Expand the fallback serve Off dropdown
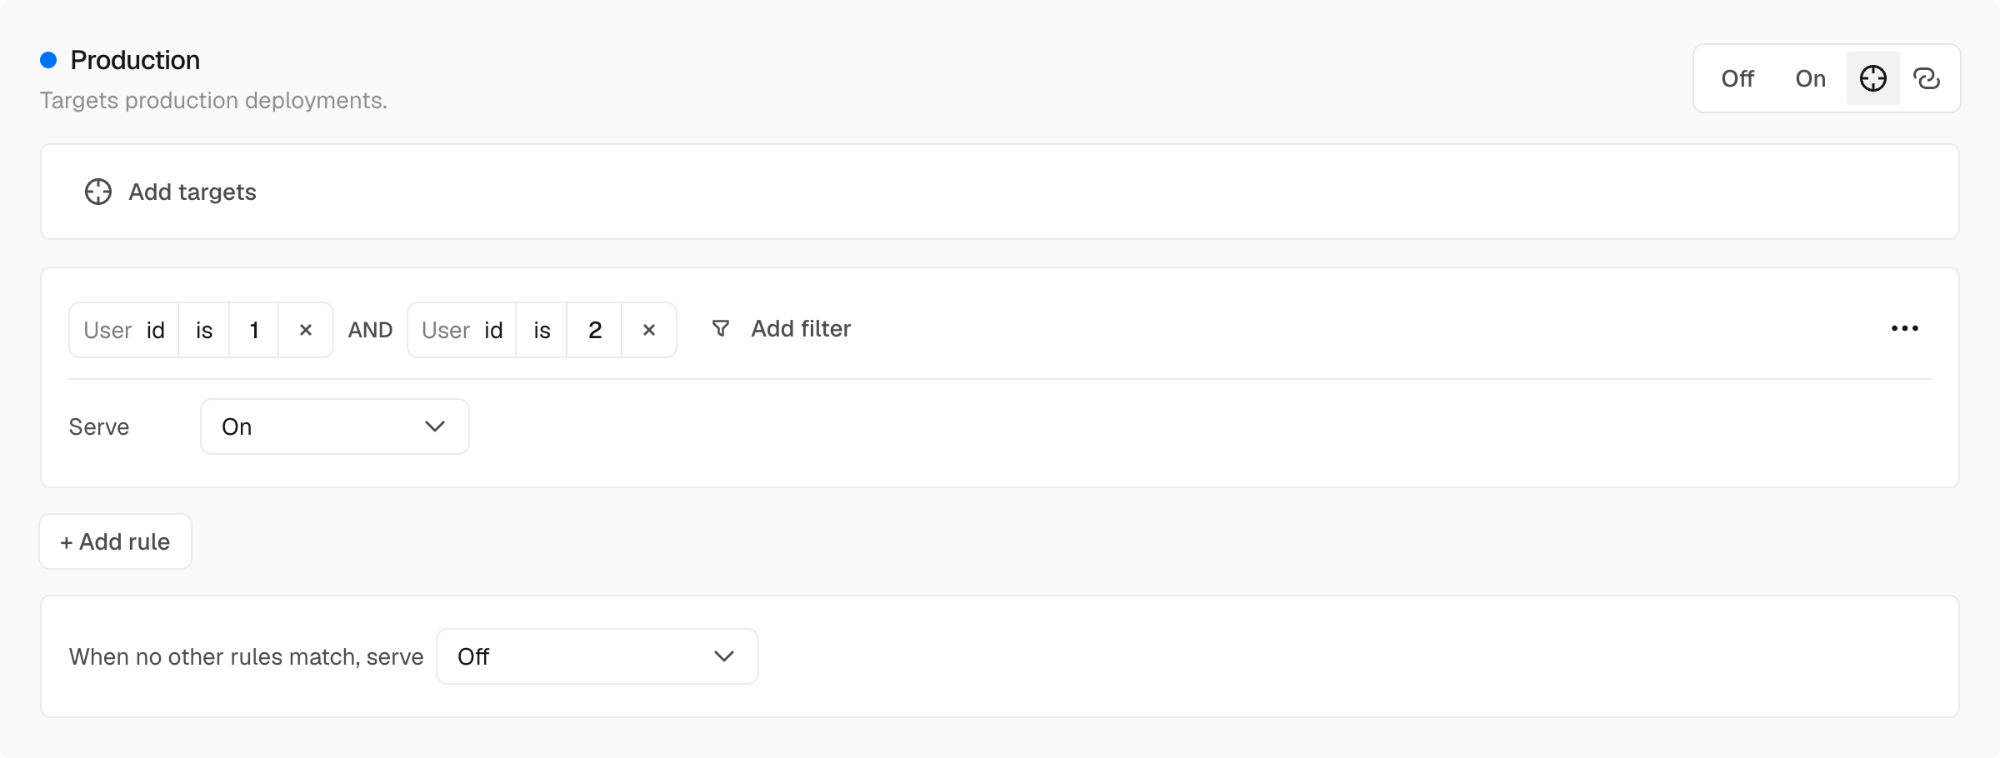The width and height of the screenshot is (2000, 758). [597, 657]
